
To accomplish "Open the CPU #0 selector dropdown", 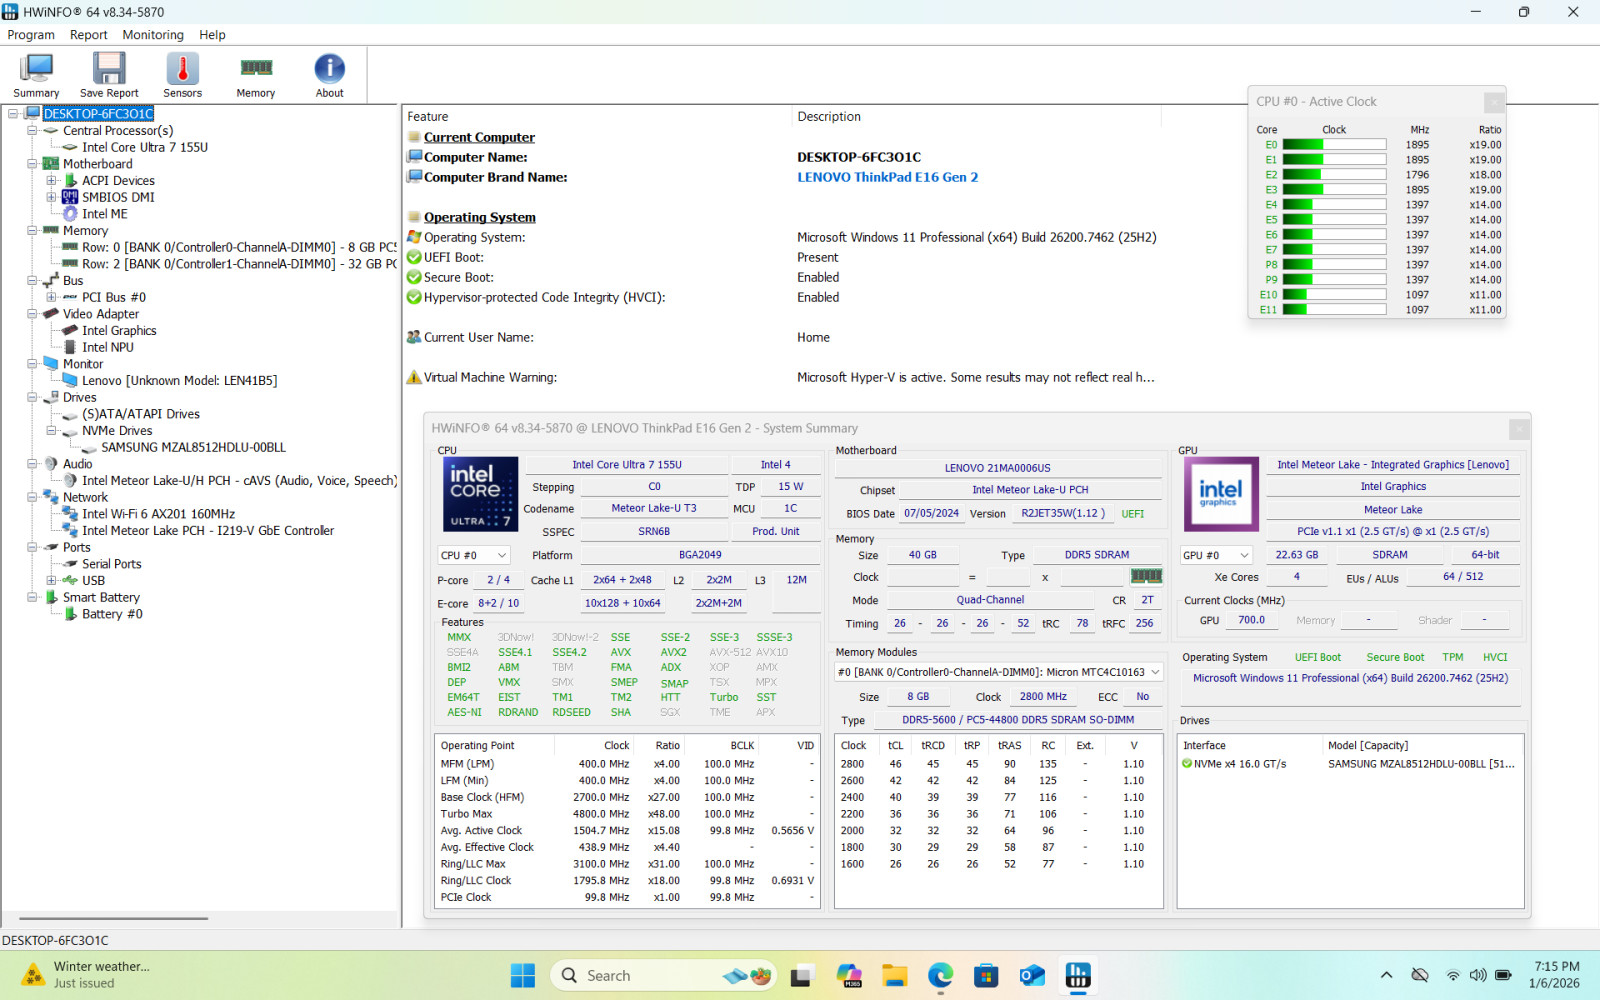I will point(474,555).
